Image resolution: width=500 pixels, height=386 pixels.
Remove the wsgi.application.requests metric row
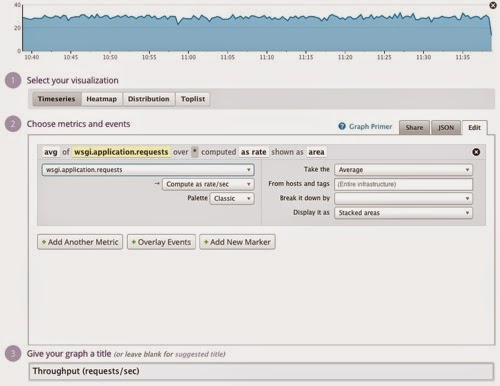pos(476,152)
